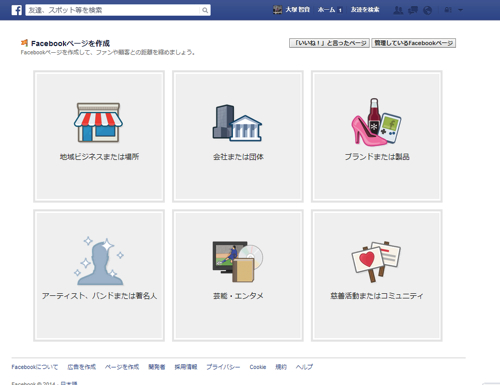This screenshot has height=385, width=500.
Task: Select the storefront local business icon
Action: coord(98,123)
